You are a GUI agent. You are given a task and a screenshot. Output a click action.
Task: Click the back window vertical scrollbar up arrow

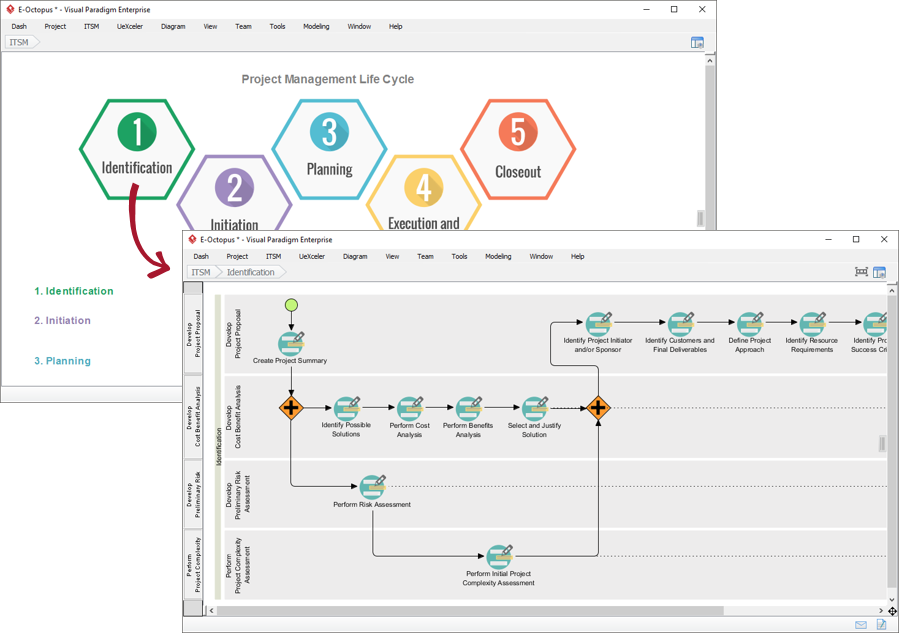710,60
